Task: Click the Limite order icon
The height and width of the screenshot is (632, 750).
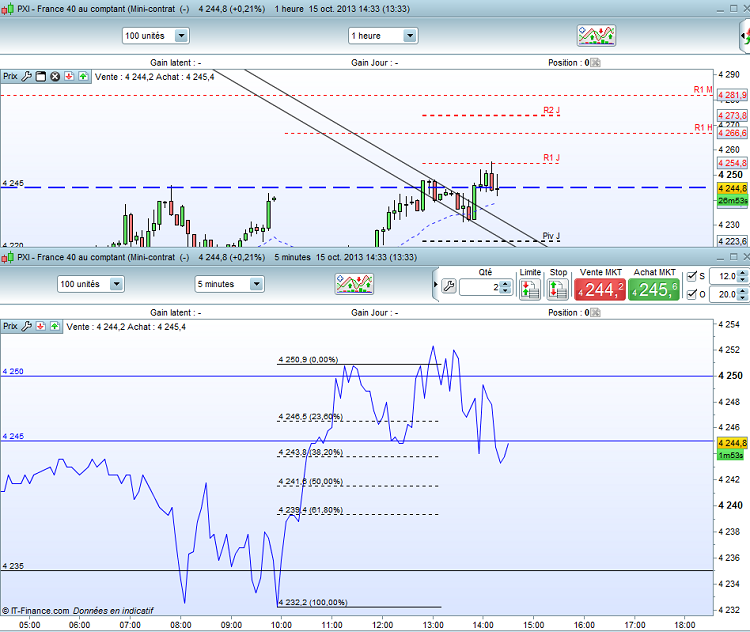Action: [x=530, y=289]
